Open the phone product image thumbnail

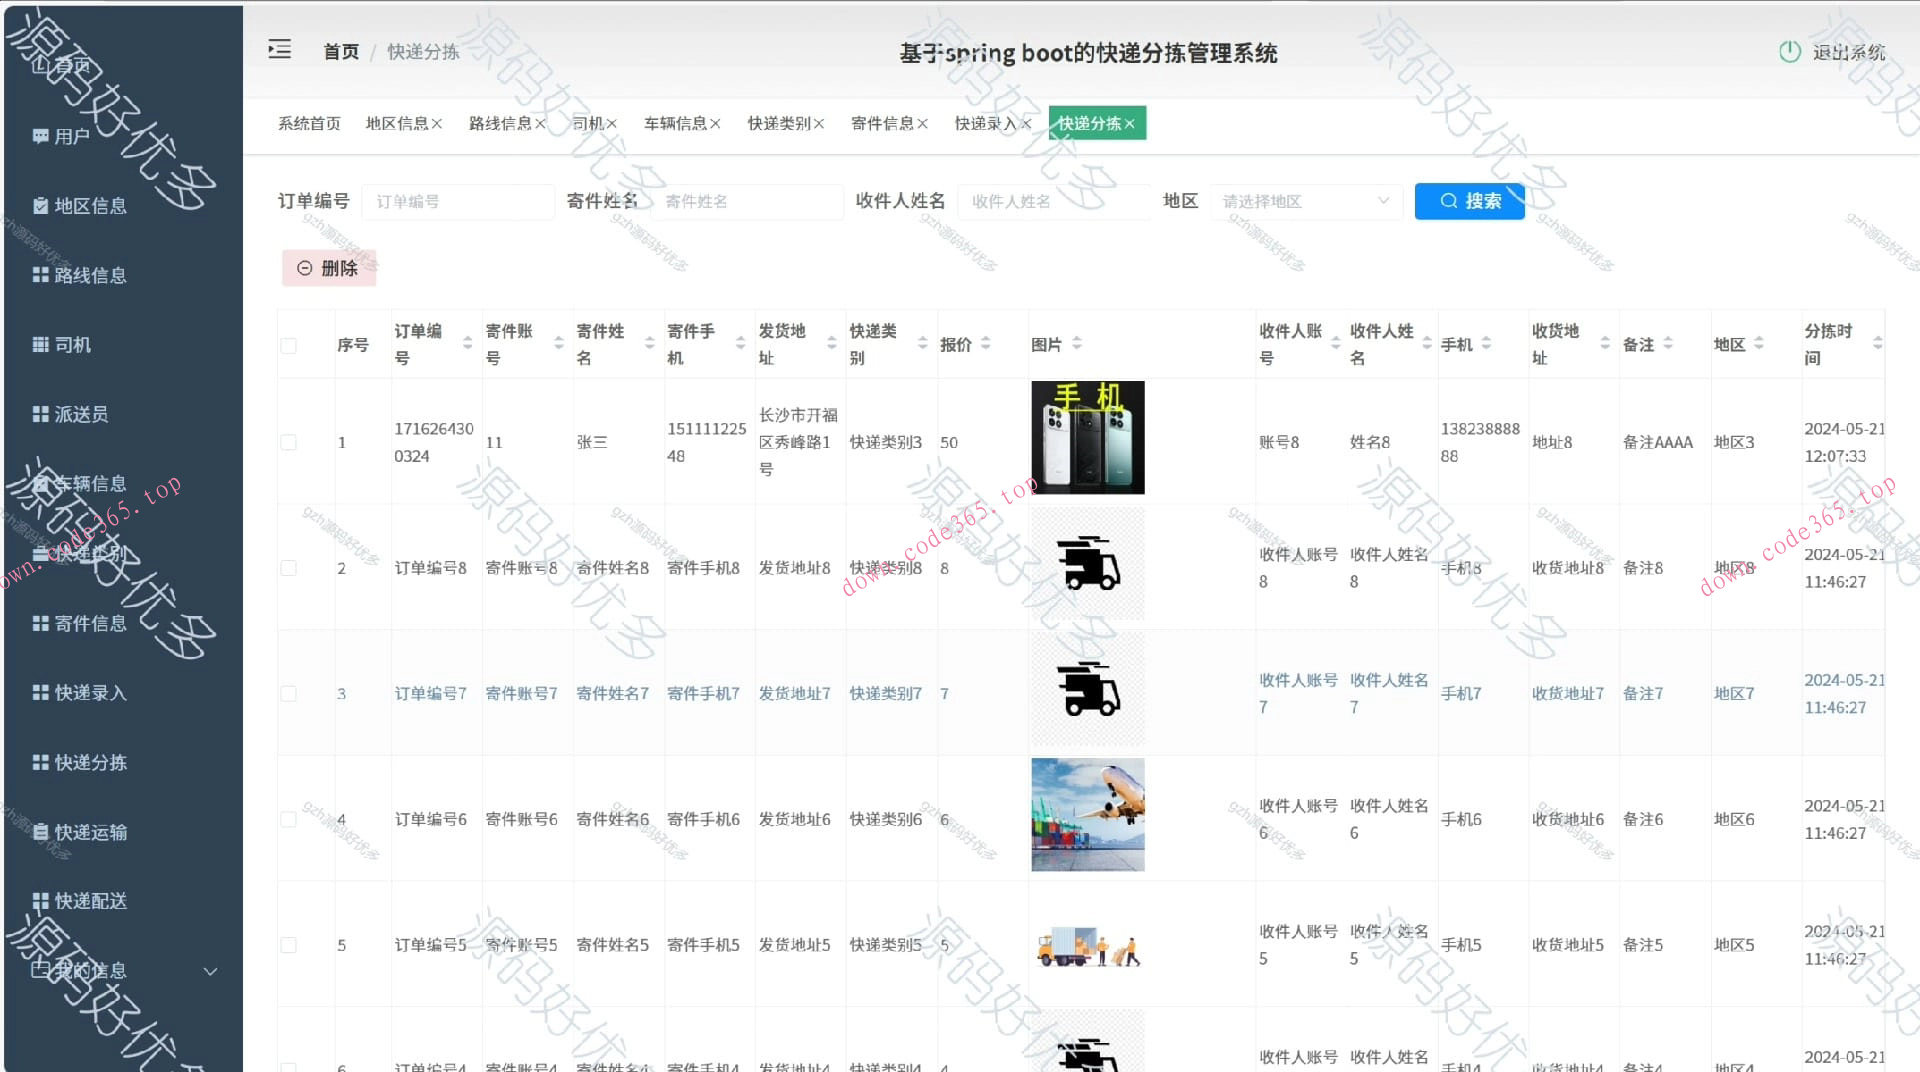[1087, 437]
